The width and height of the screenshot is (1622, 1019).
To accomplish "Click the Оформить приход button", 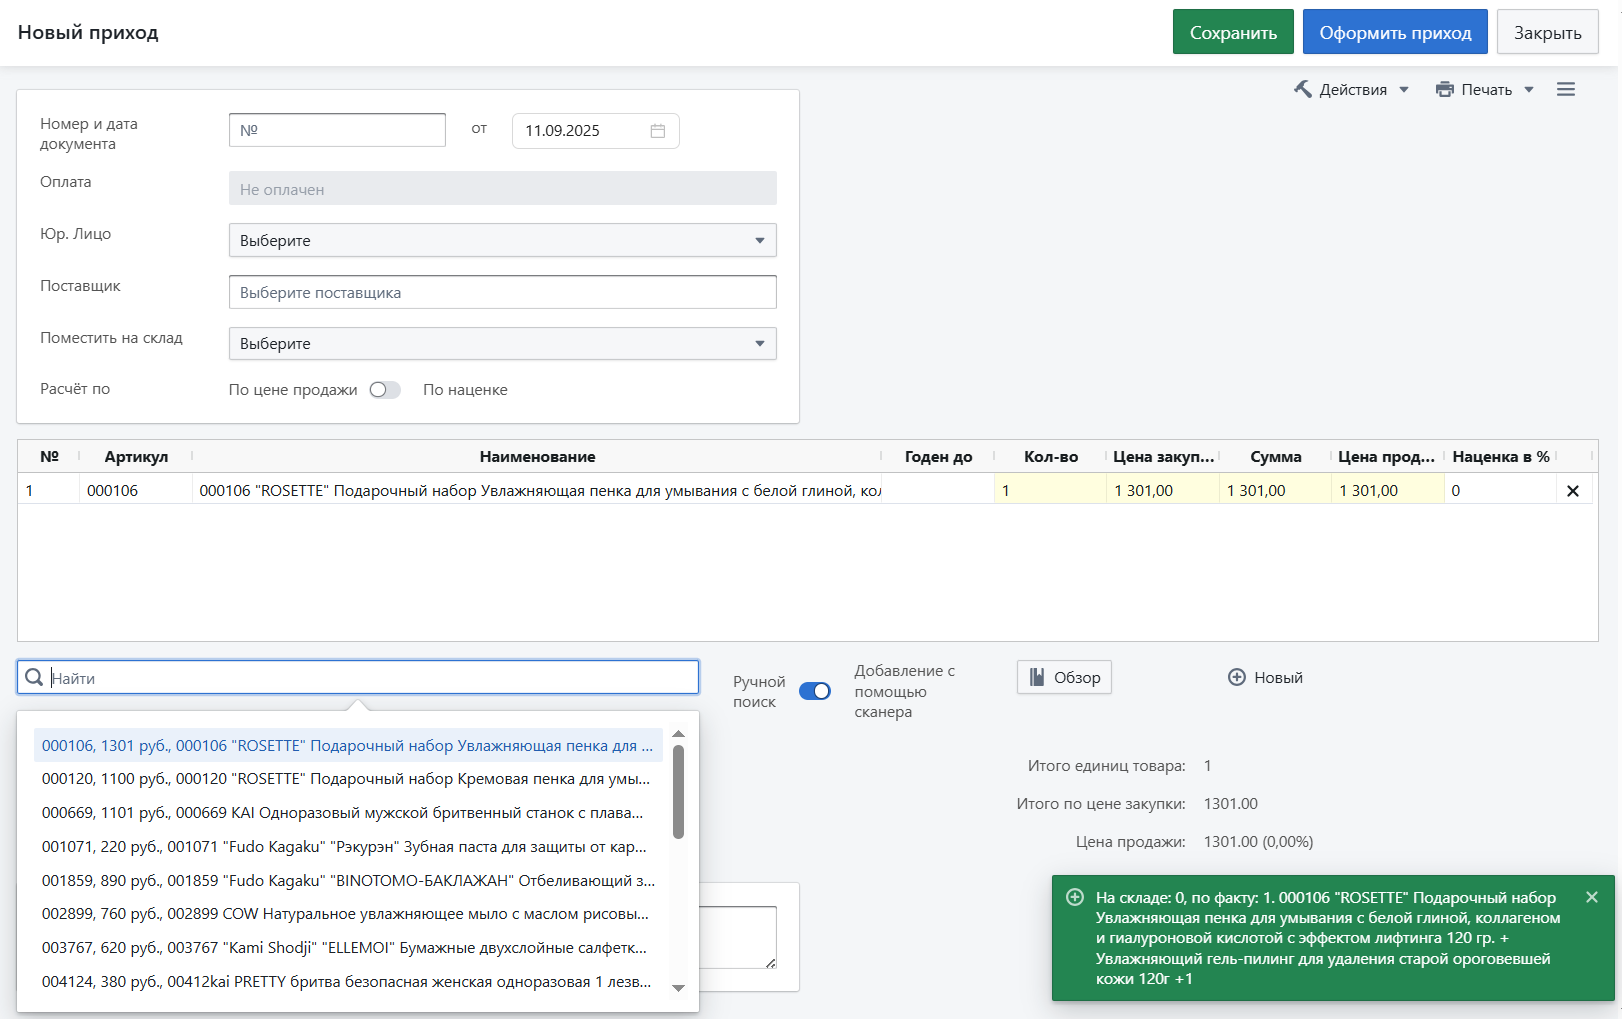I will [1394, 33].
